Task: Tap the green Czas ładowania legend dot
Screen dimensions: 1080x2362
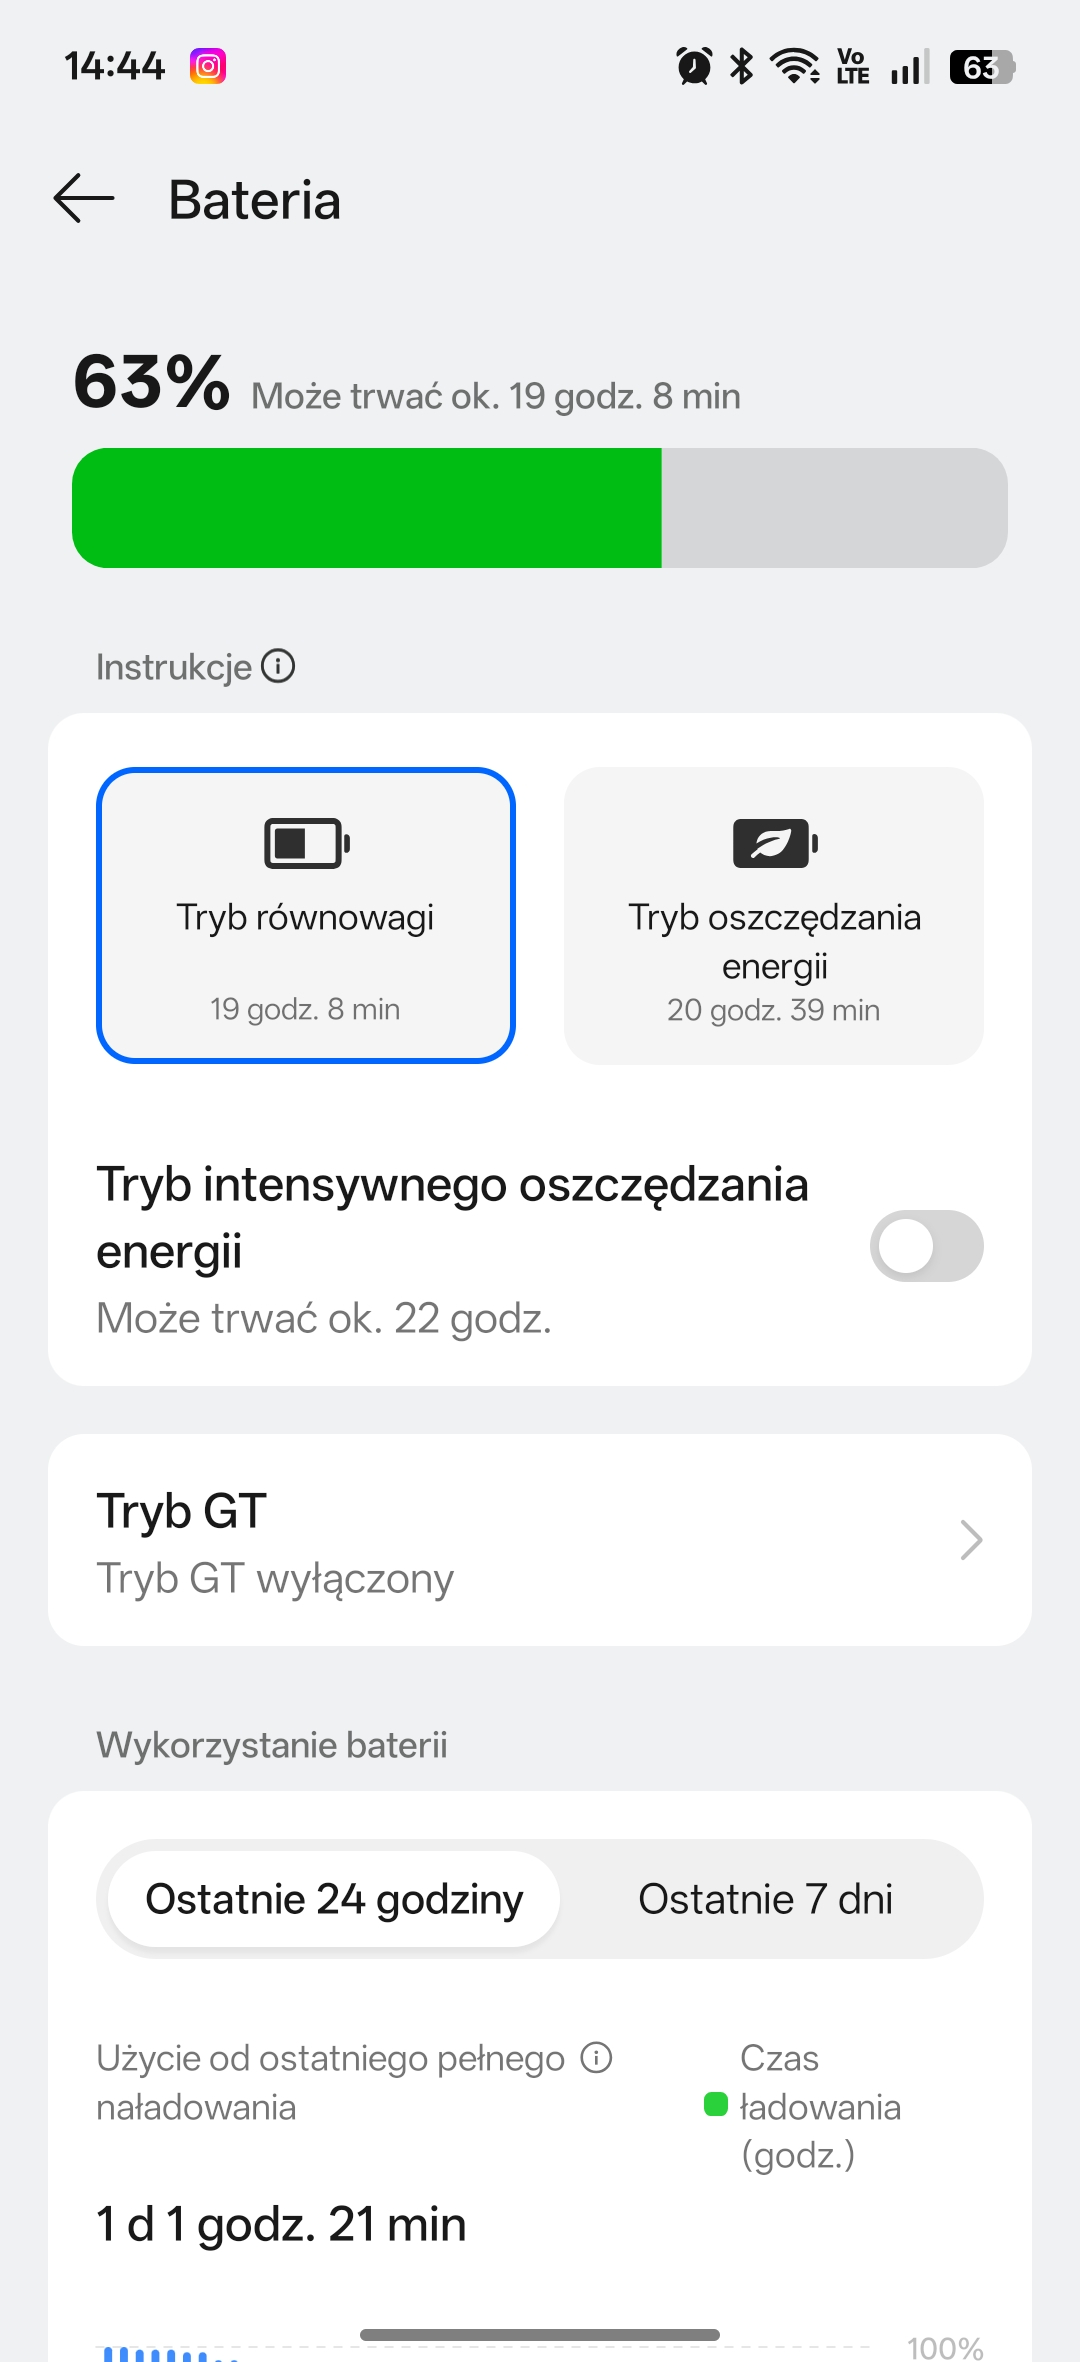Action: pos(716,2104)
